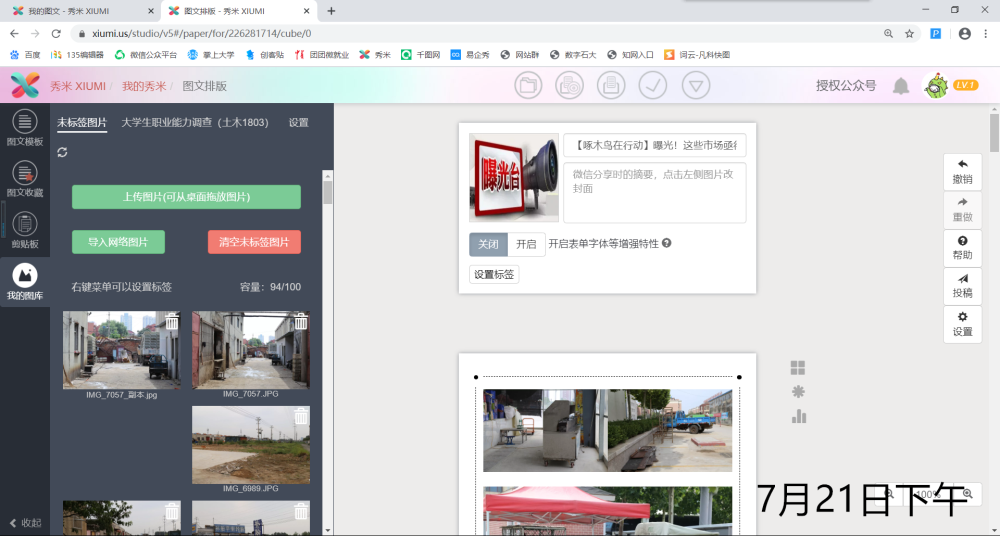Collapse sidebar with 收起 button
Image resolution: width=1000 pixels, height=536 pixels.
point(25,523)
